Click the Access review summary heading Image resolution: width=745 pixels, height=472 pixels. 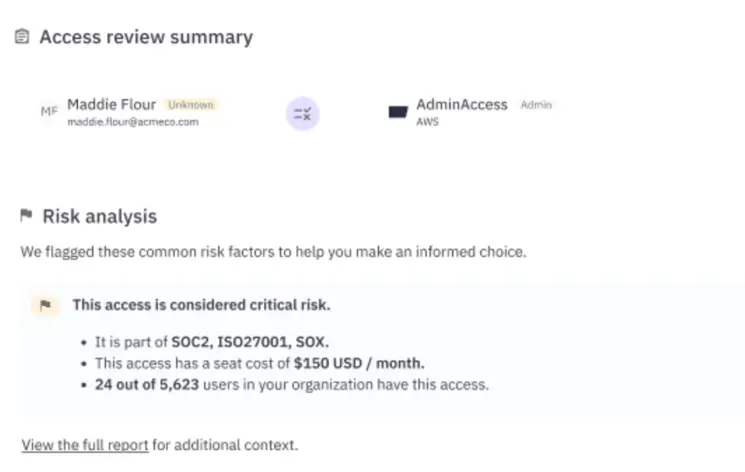click(146, 37)
